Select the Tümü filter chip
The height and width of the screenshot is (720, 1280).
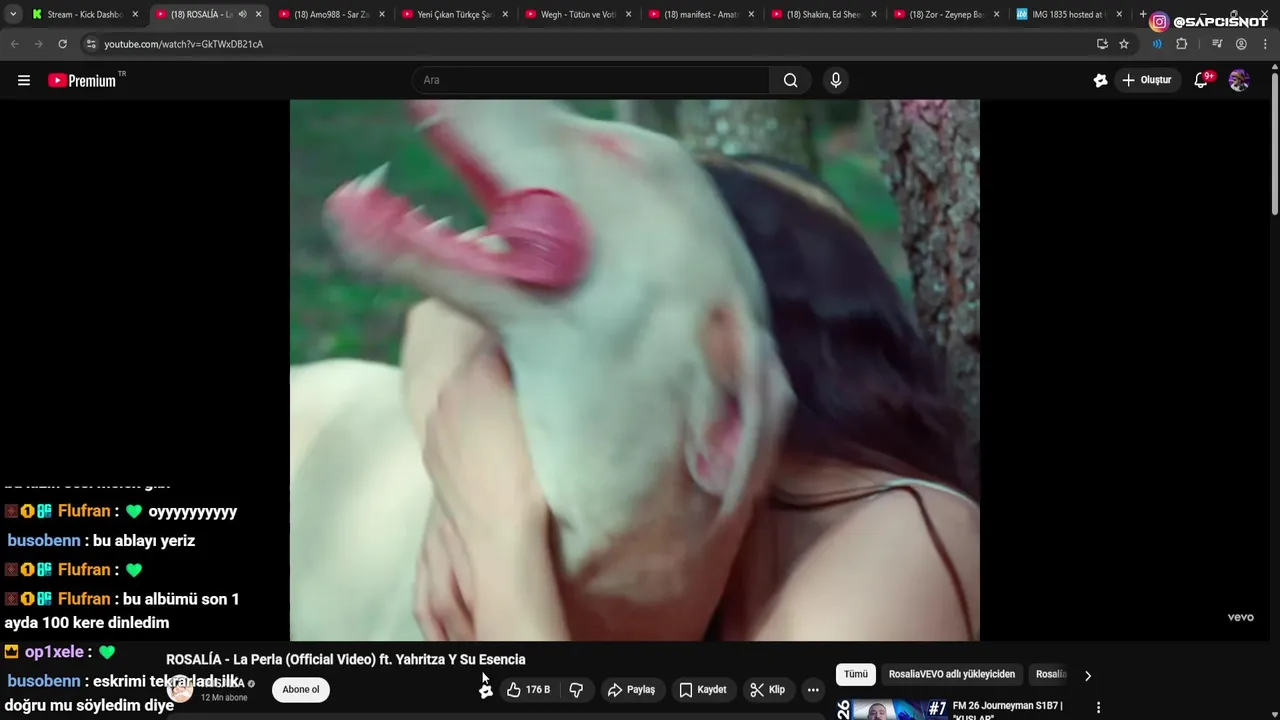coord(856,674)
